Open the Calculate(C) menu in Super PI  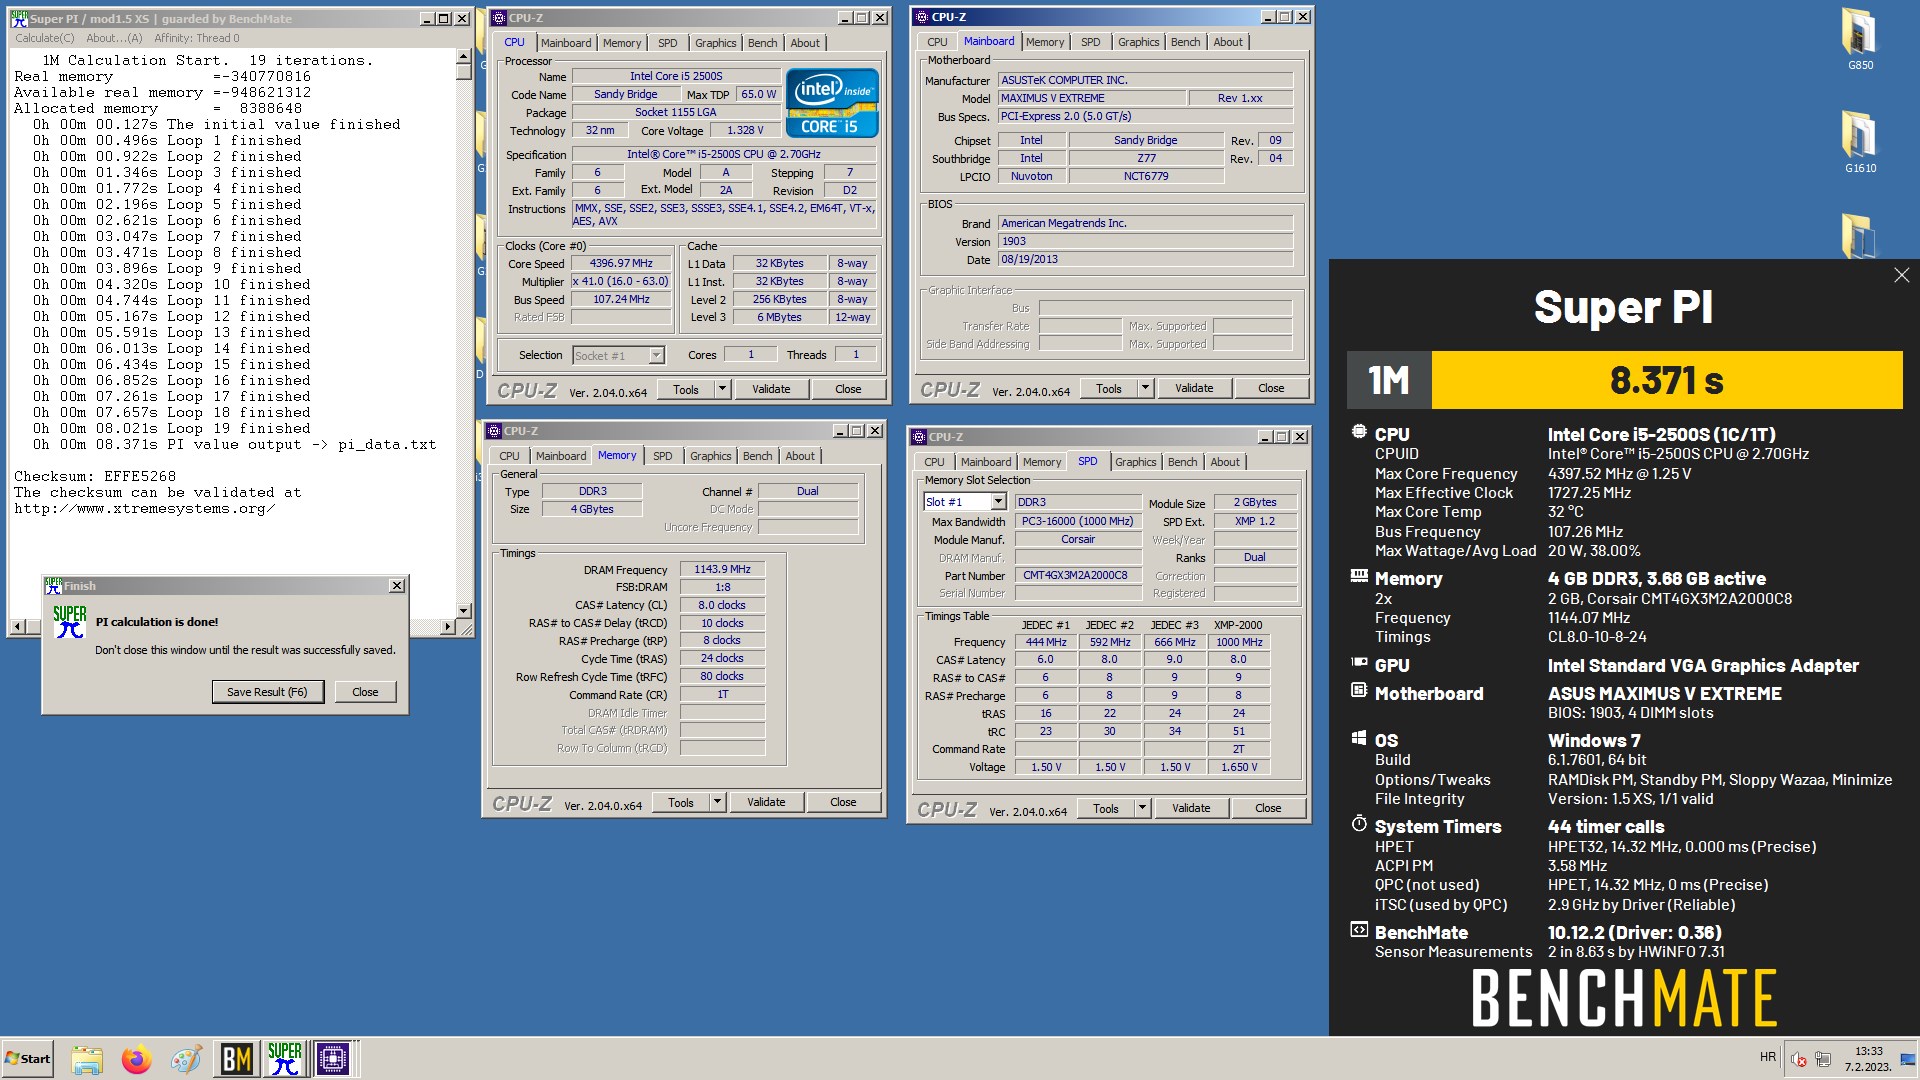[45, 38]
